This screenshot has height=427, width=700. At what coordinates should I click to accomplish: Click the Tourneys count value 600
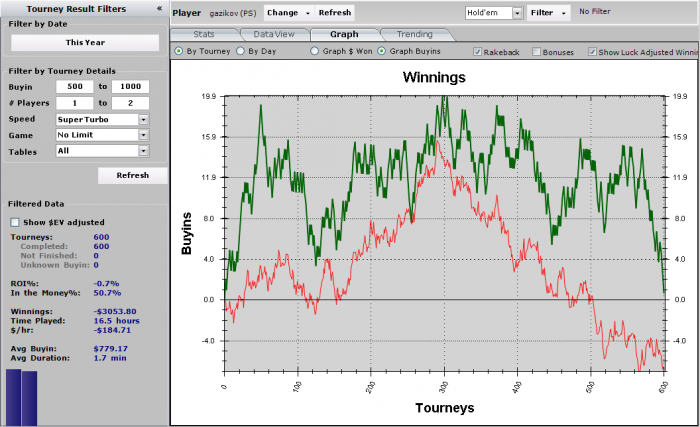(101, 237)
